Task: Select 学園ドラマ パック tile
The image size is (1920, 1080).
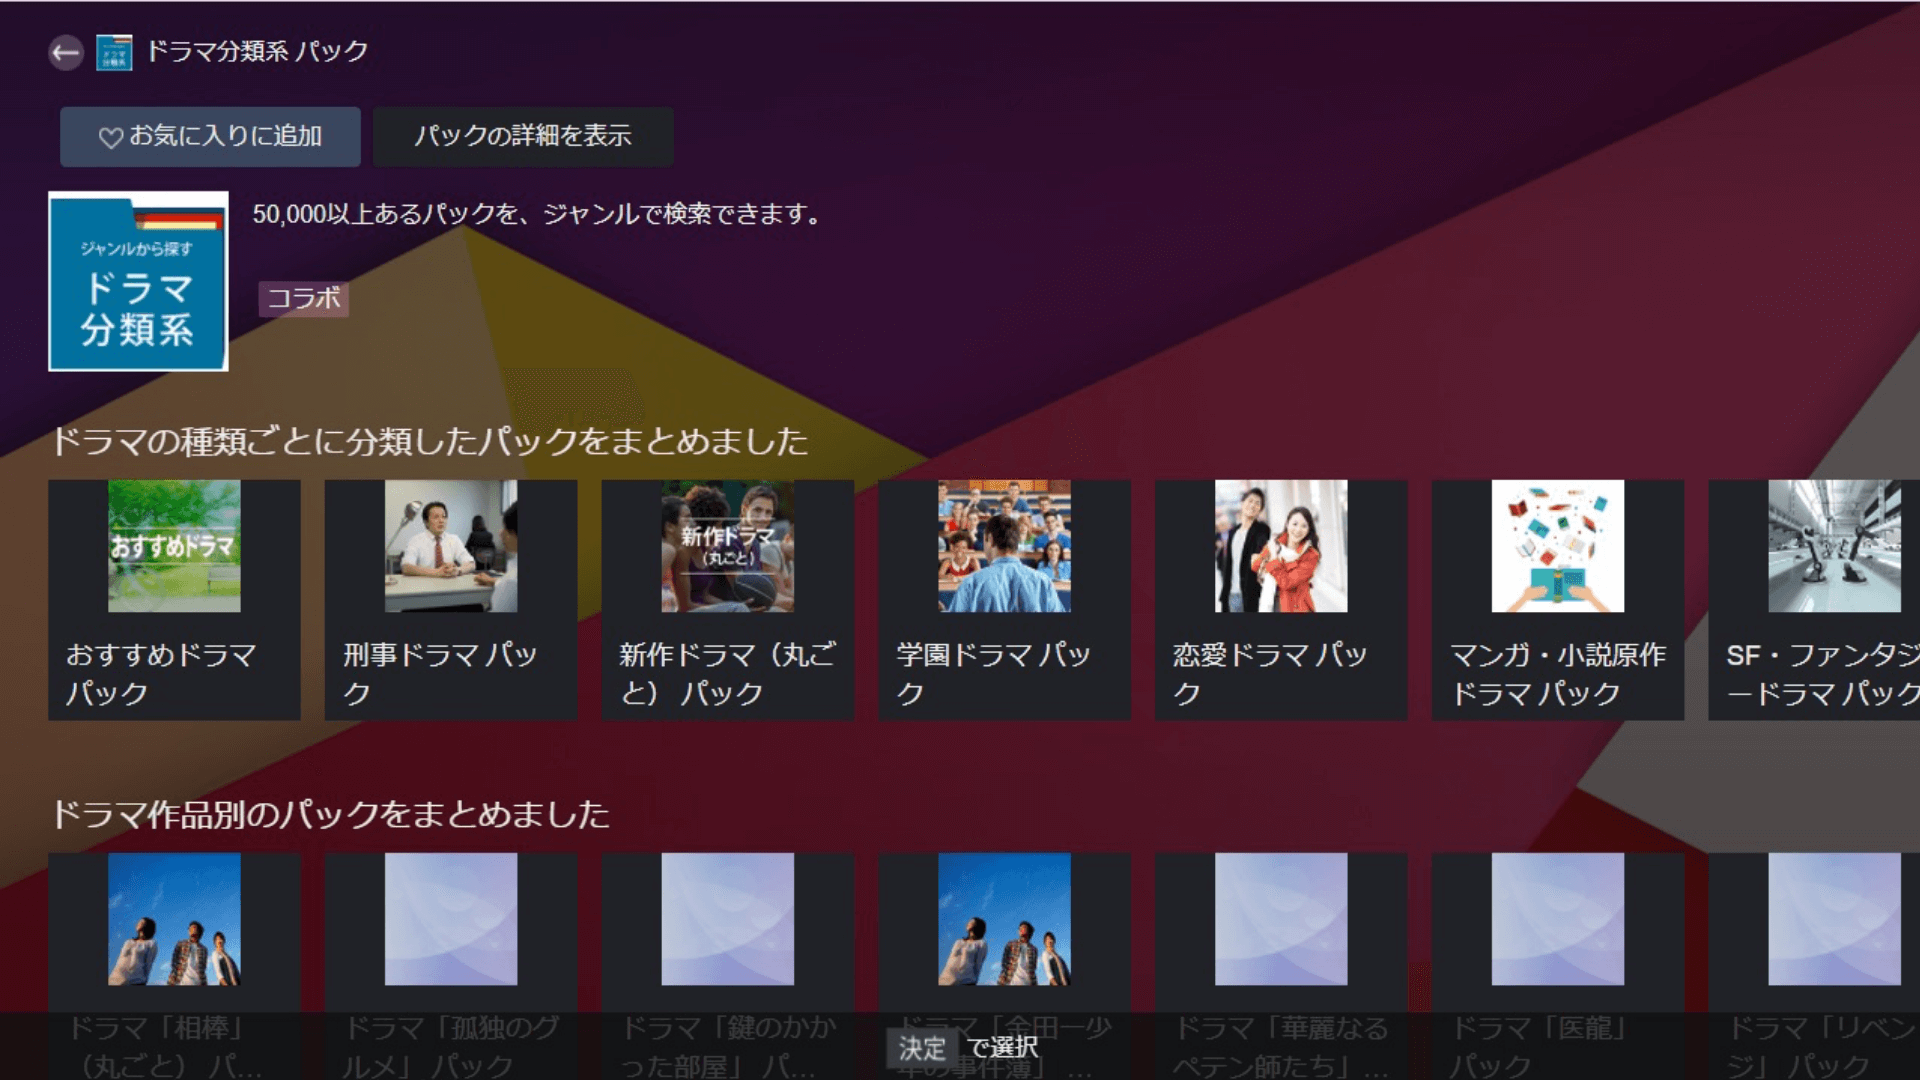Action: [1004, 600]
